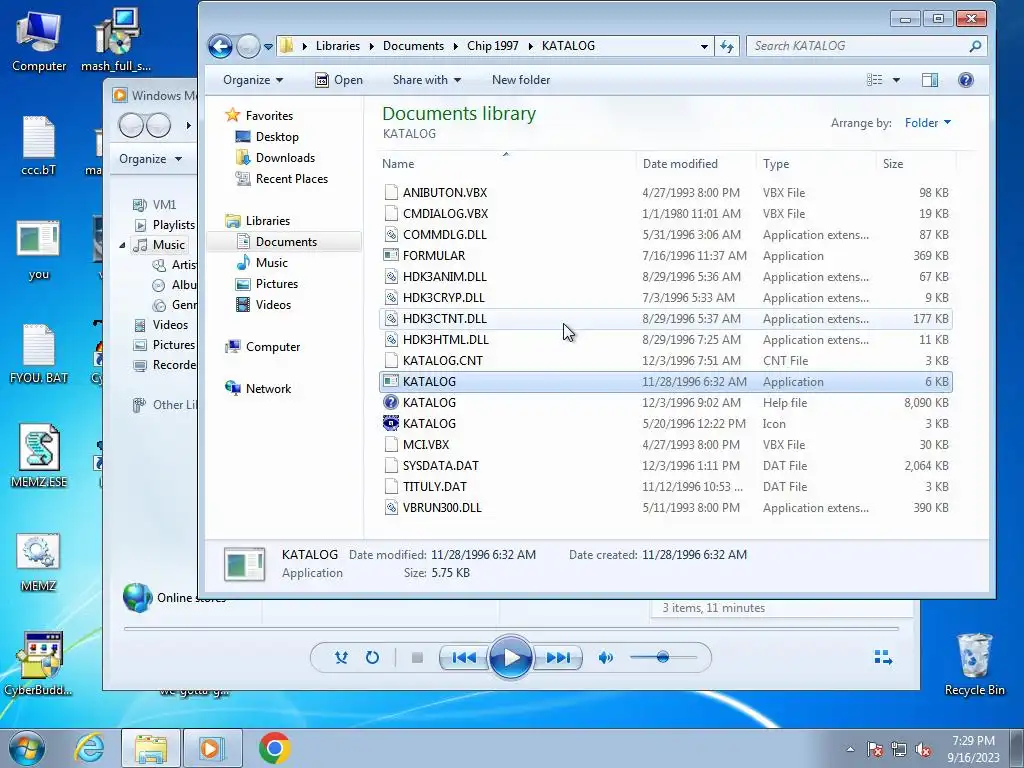This screenshot has height=768, width=1024.
Task: Select the SYSDATA.DAT file
Action: pyautogui.click(x=665, y=466)
